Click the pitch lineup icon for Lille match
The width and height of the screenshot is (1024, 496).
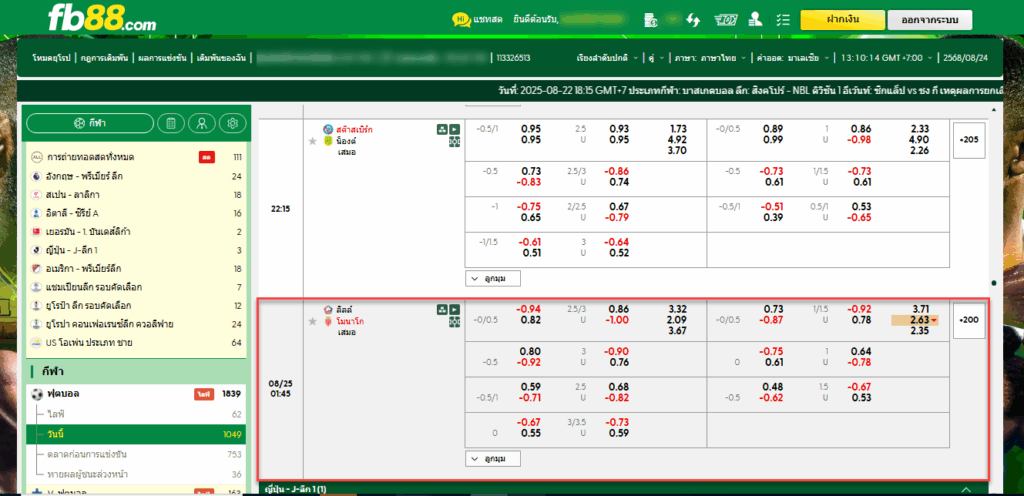[455, 321]
